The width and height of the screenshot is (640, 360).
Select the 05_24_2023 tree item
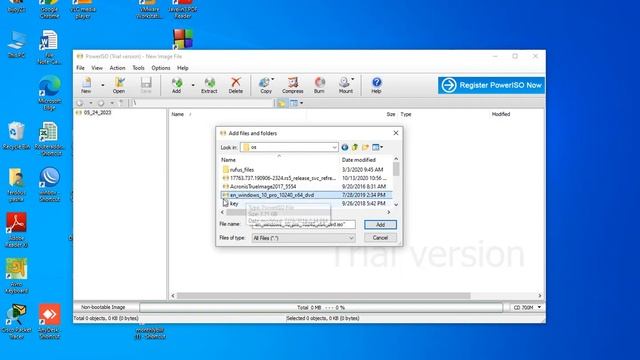[97, 113]
